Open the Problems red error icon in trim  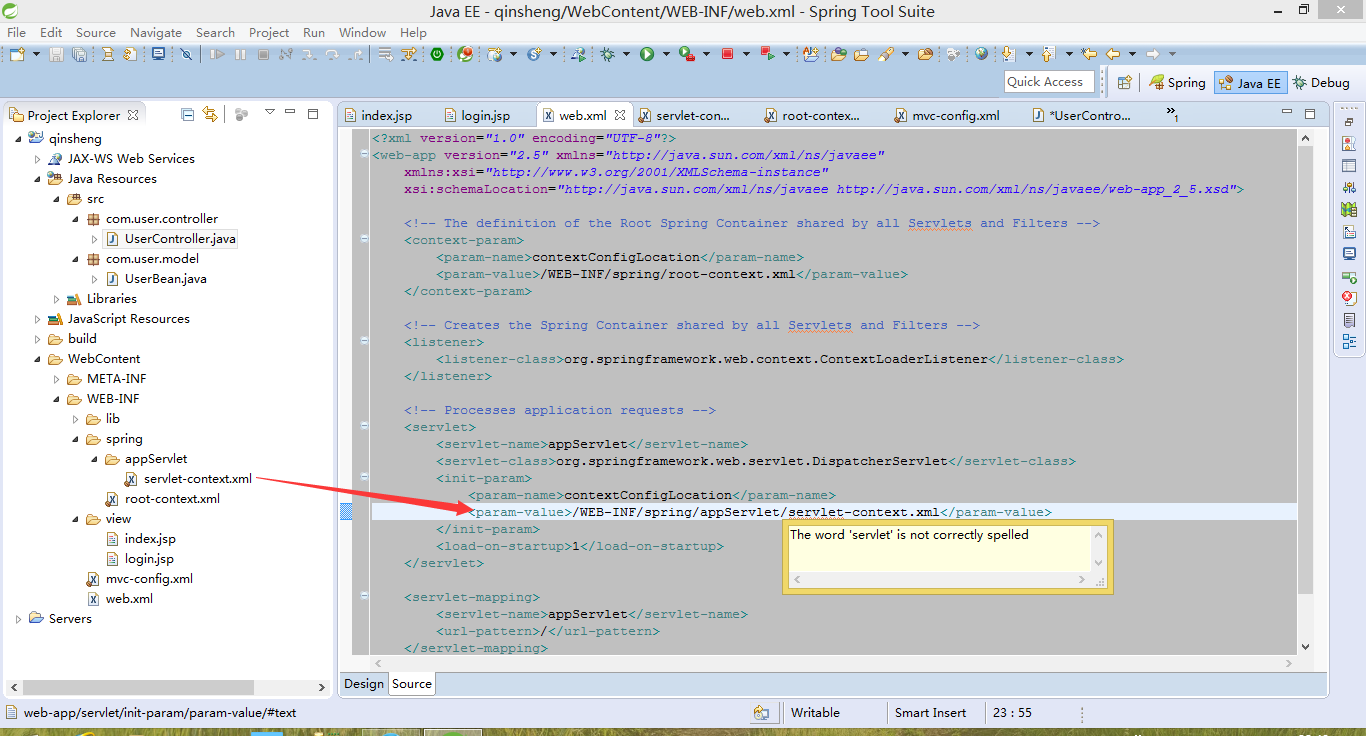point(1349,297)
